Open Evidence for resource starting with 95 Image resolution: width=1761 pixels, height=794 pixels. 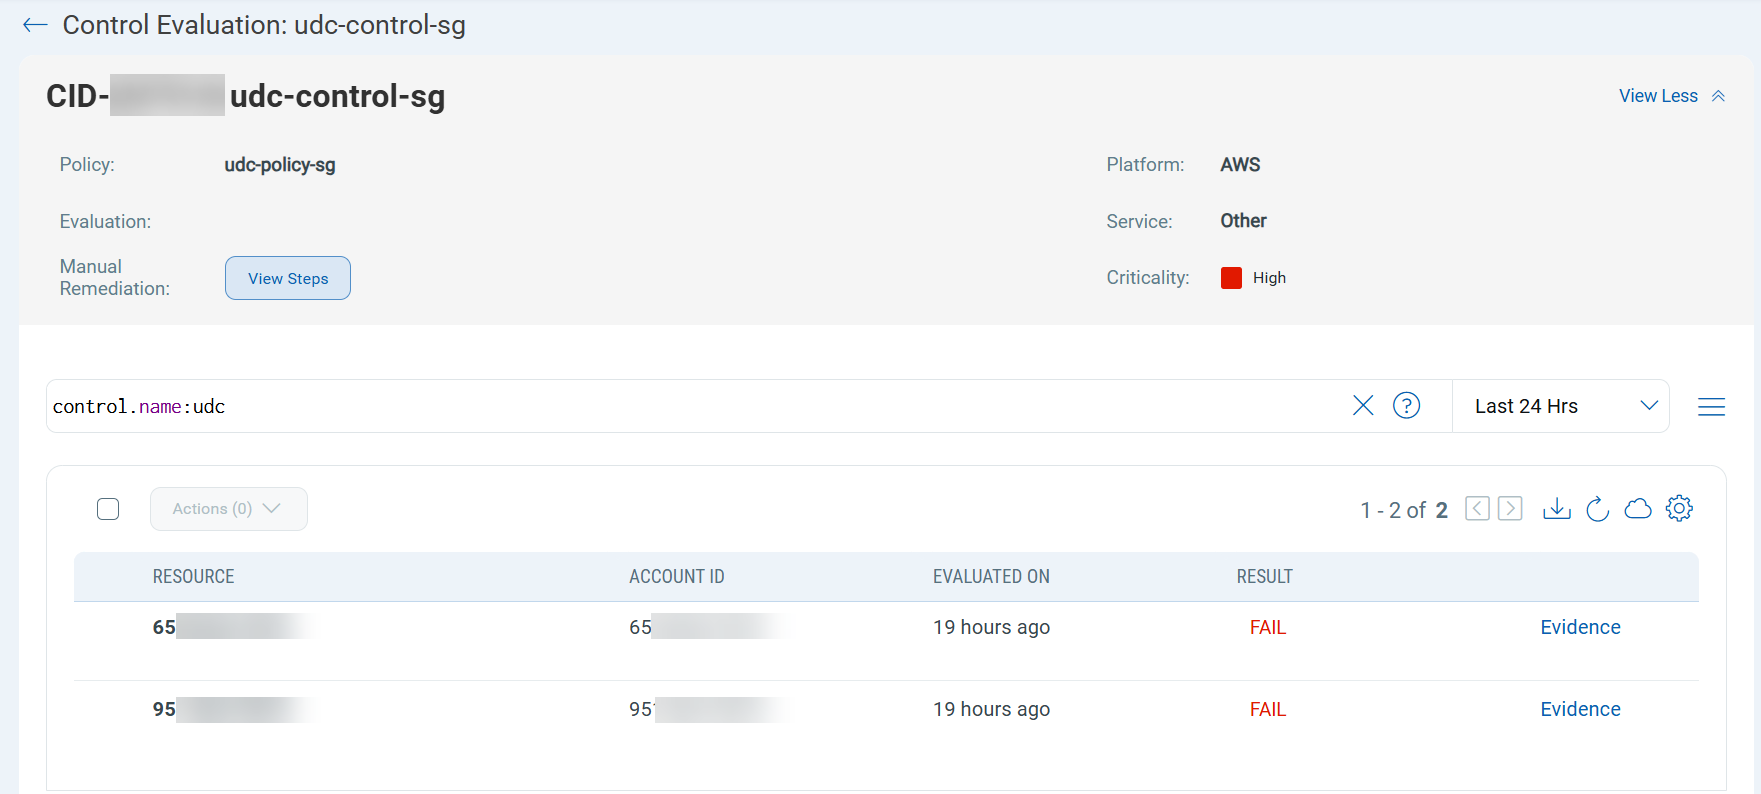tap(1580, 709)
